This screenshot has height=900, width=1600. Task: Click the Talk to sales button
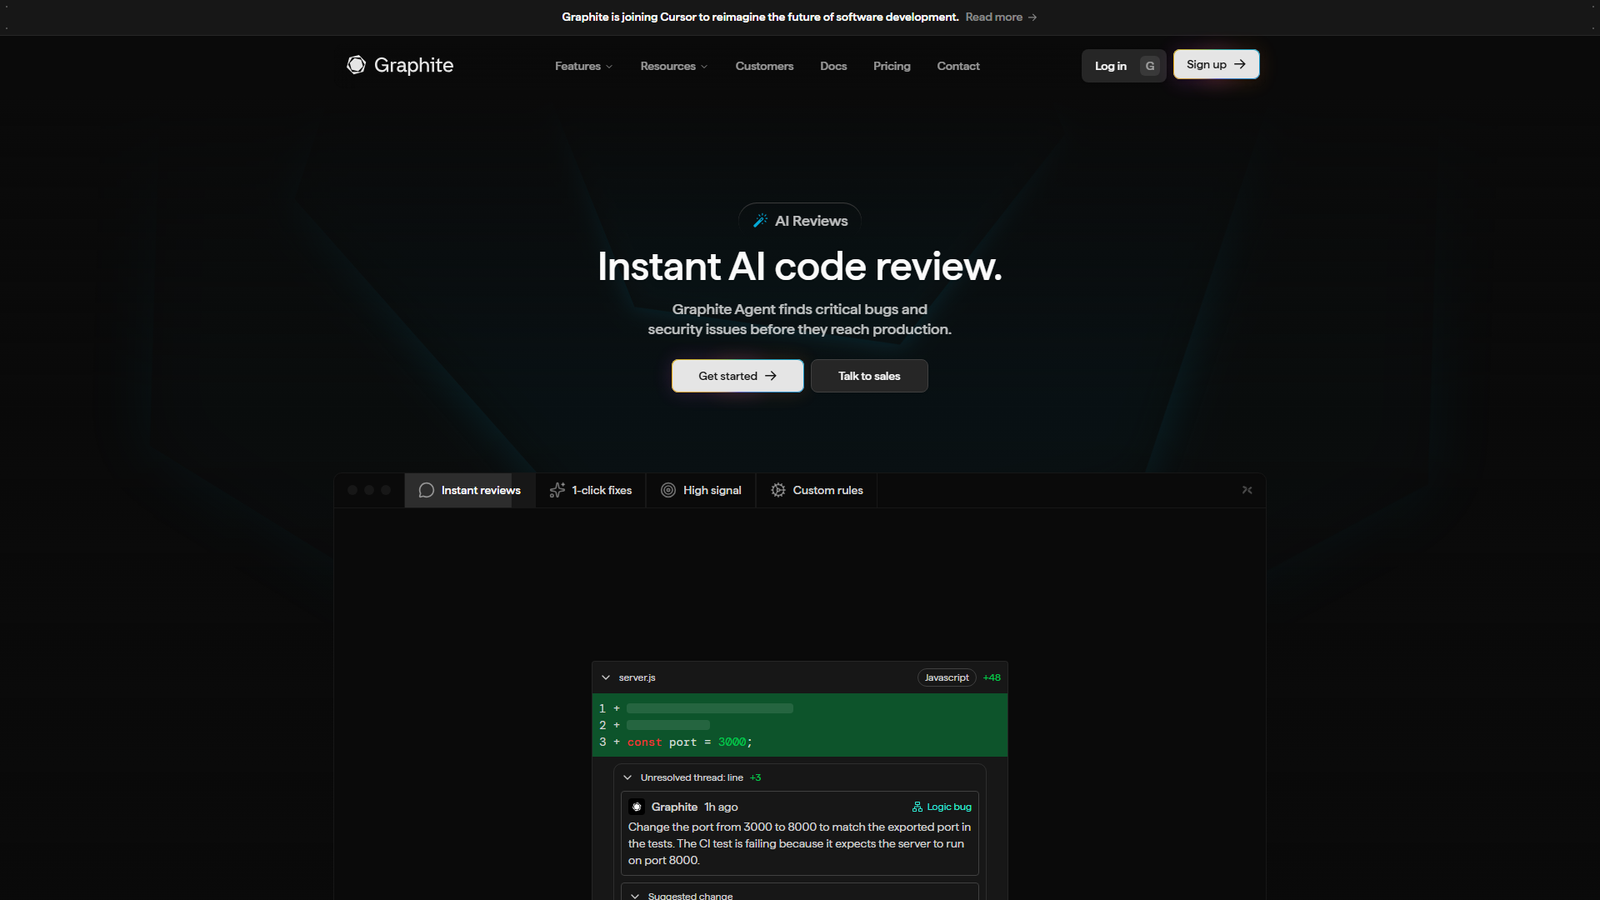tap(869, 376)
